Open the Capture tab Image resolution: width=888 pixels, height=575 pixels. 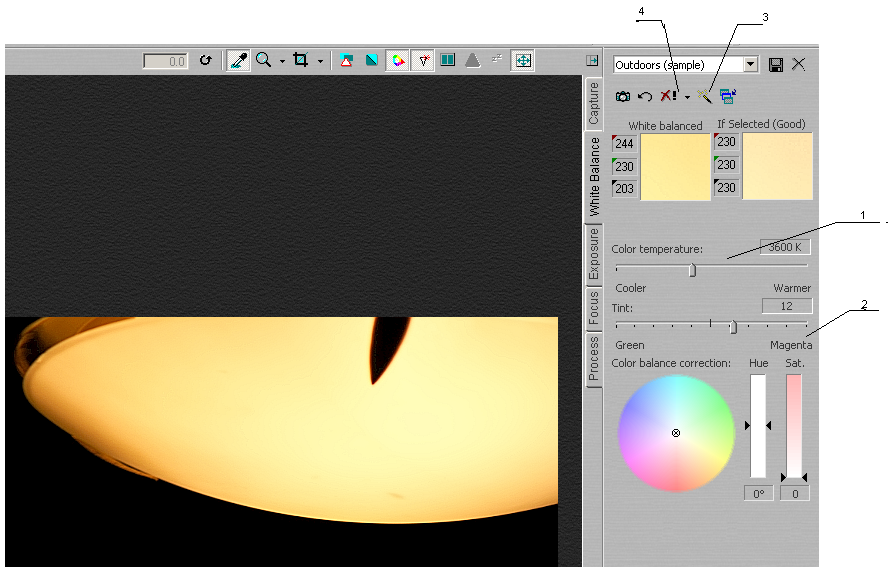(593, 103)
